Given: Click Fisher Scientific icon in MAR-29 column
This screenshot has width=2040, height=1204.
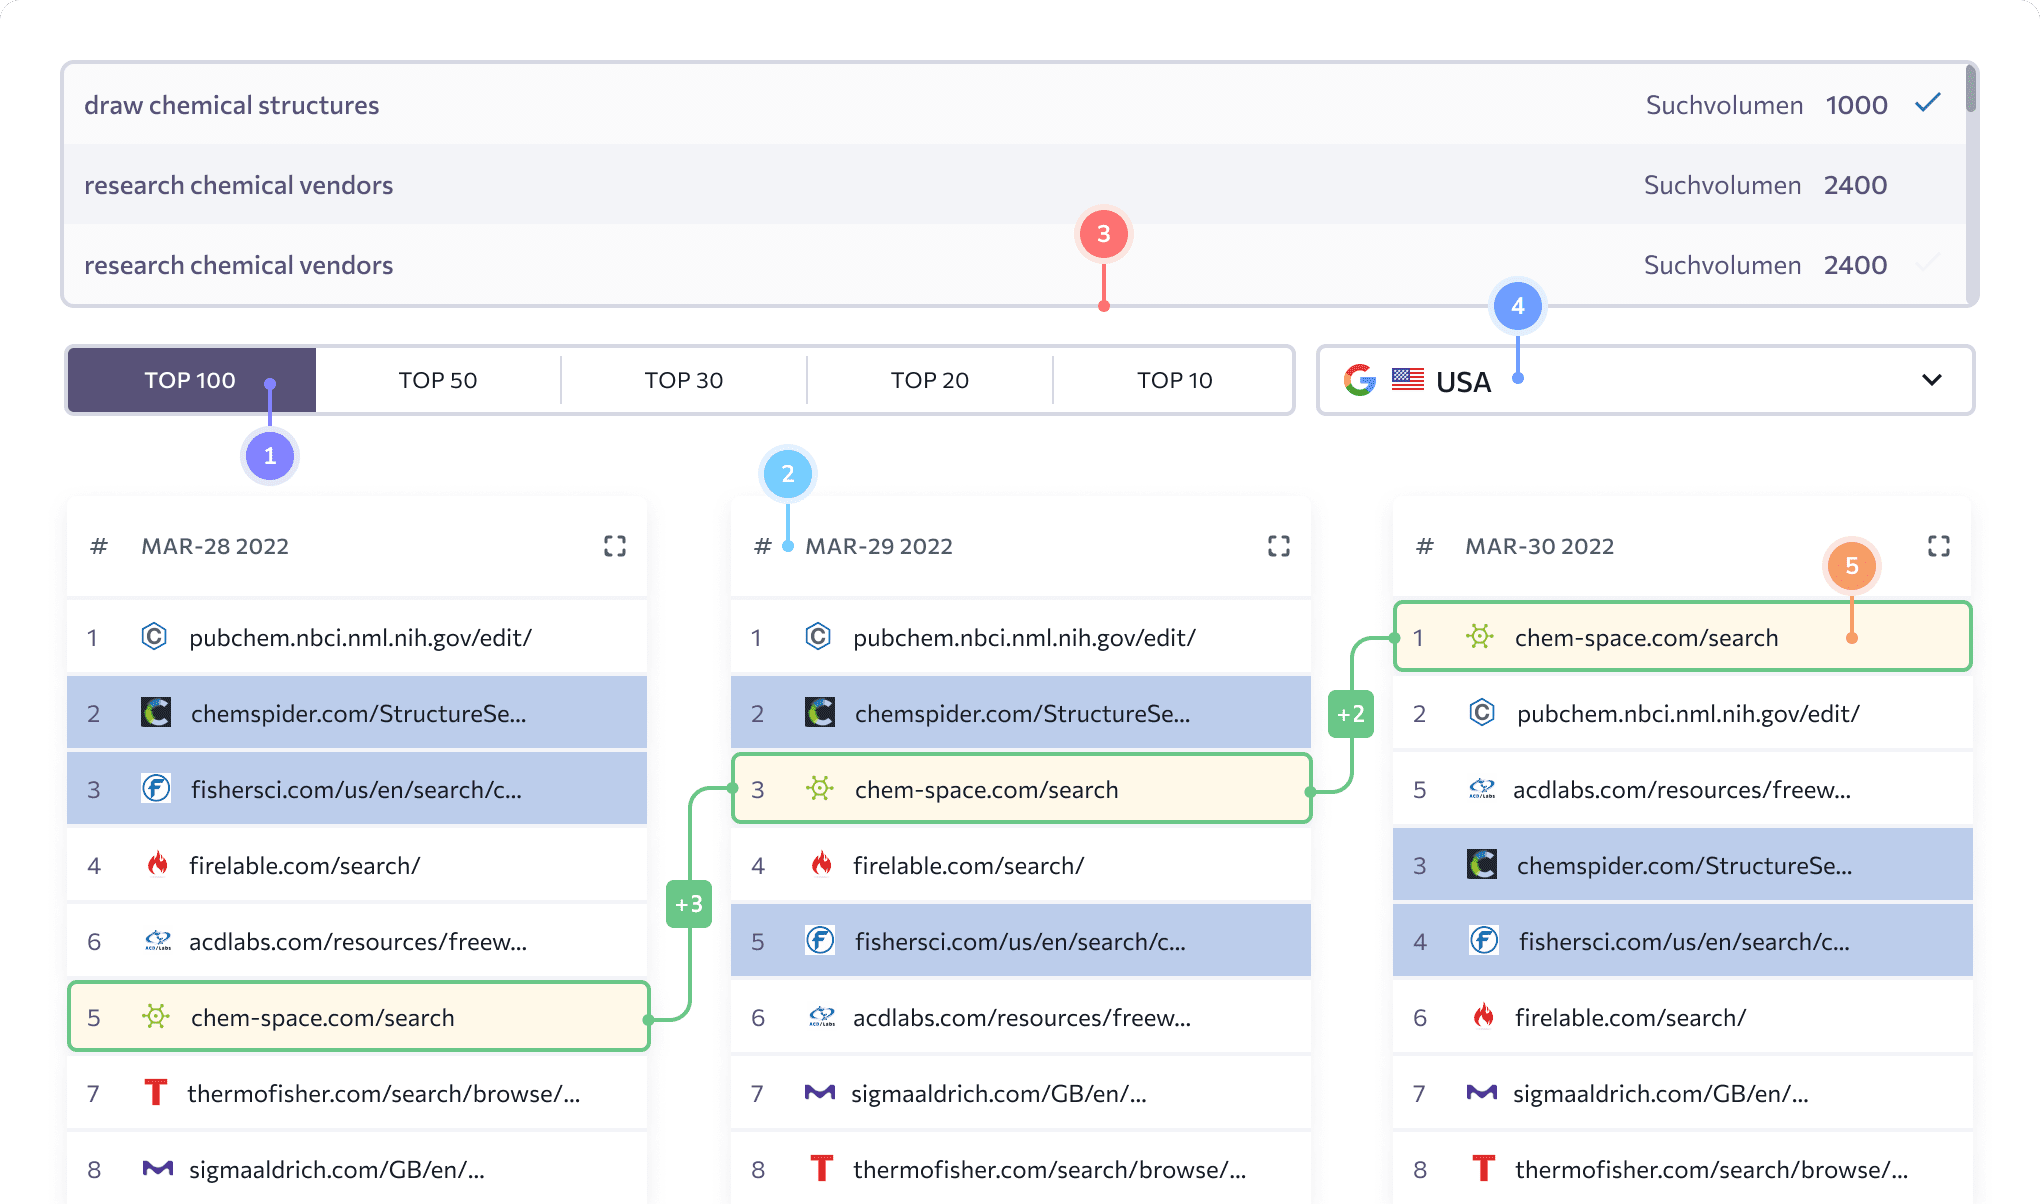Looking at the screenshot, I should pyautogui.click(x=820, y=940).
